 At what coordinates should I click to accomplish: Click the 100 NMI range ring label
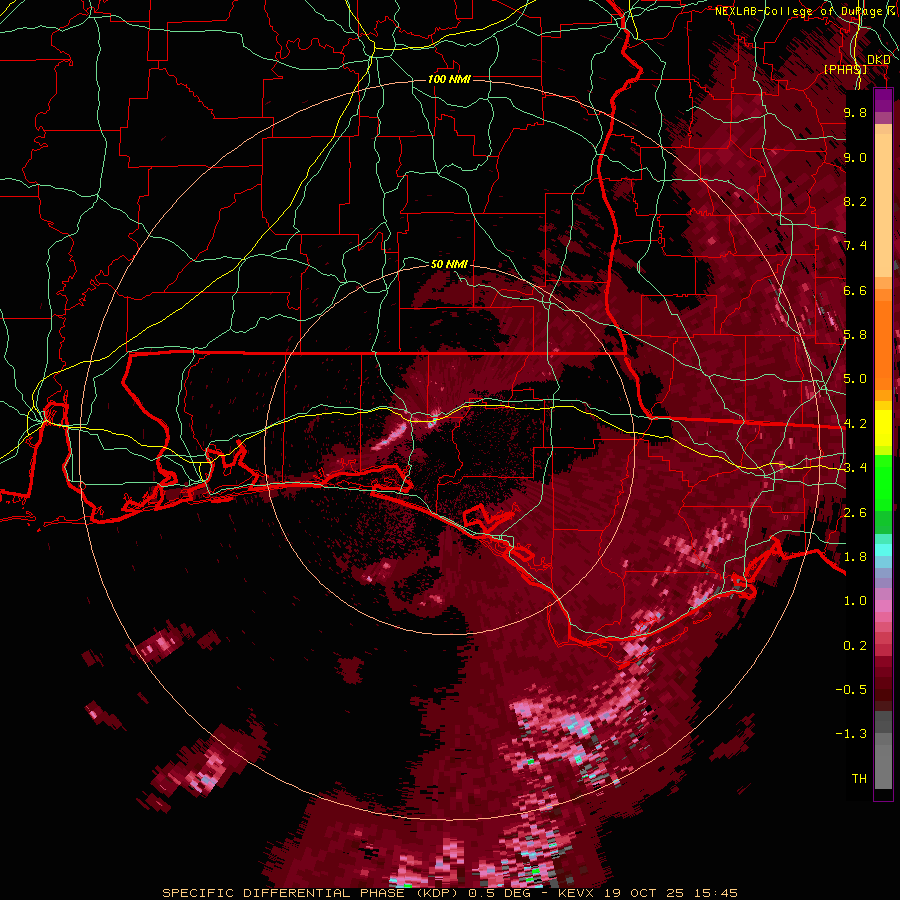pos(449,79)
